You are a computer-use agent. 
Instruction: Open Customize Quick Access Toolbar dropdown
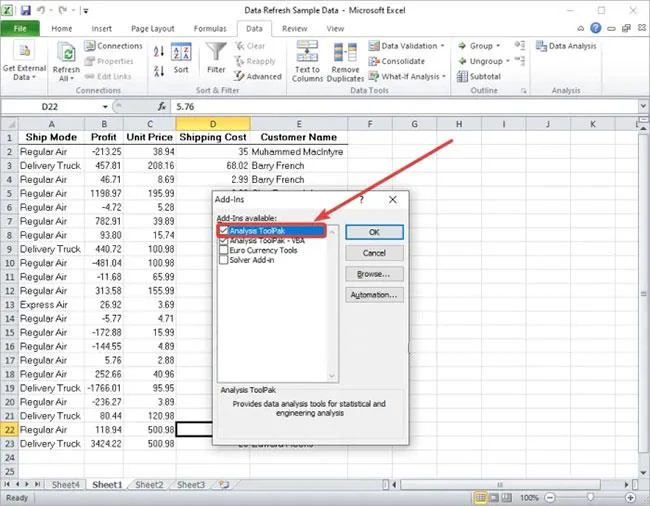pos(86,11)
